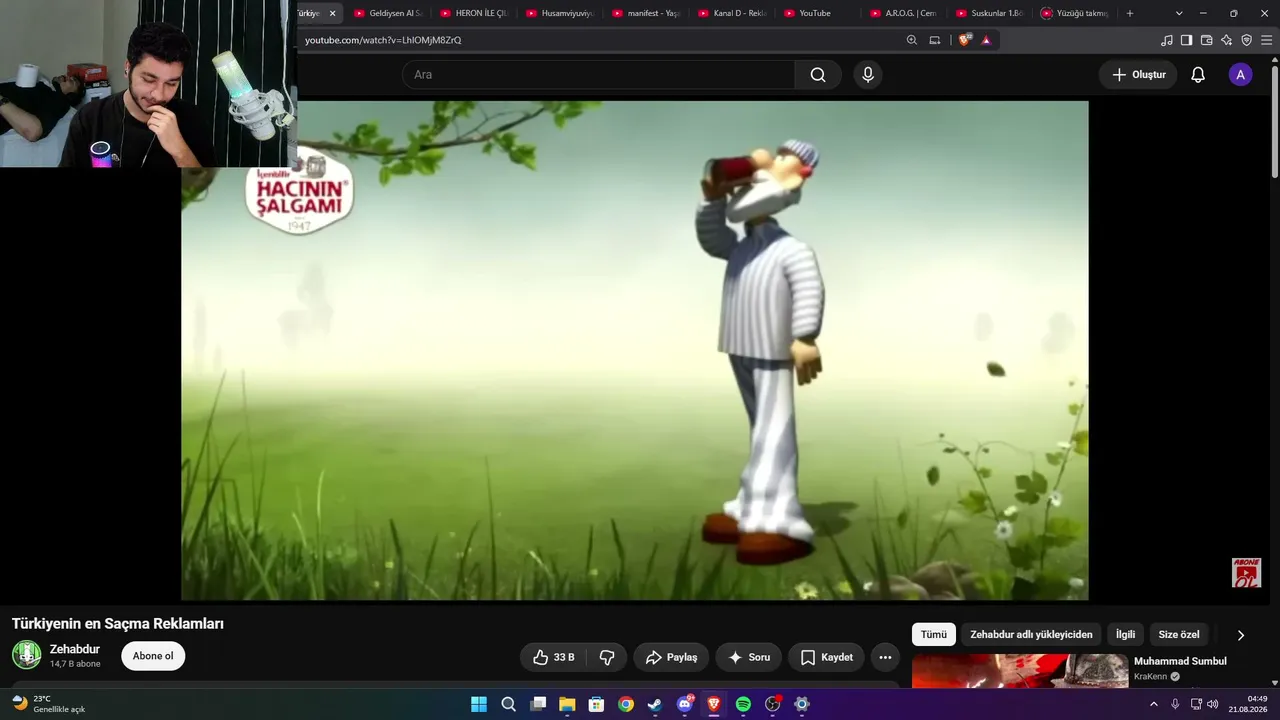Like the video (33 B)
1280x720 pixels.
click(554, 657)
